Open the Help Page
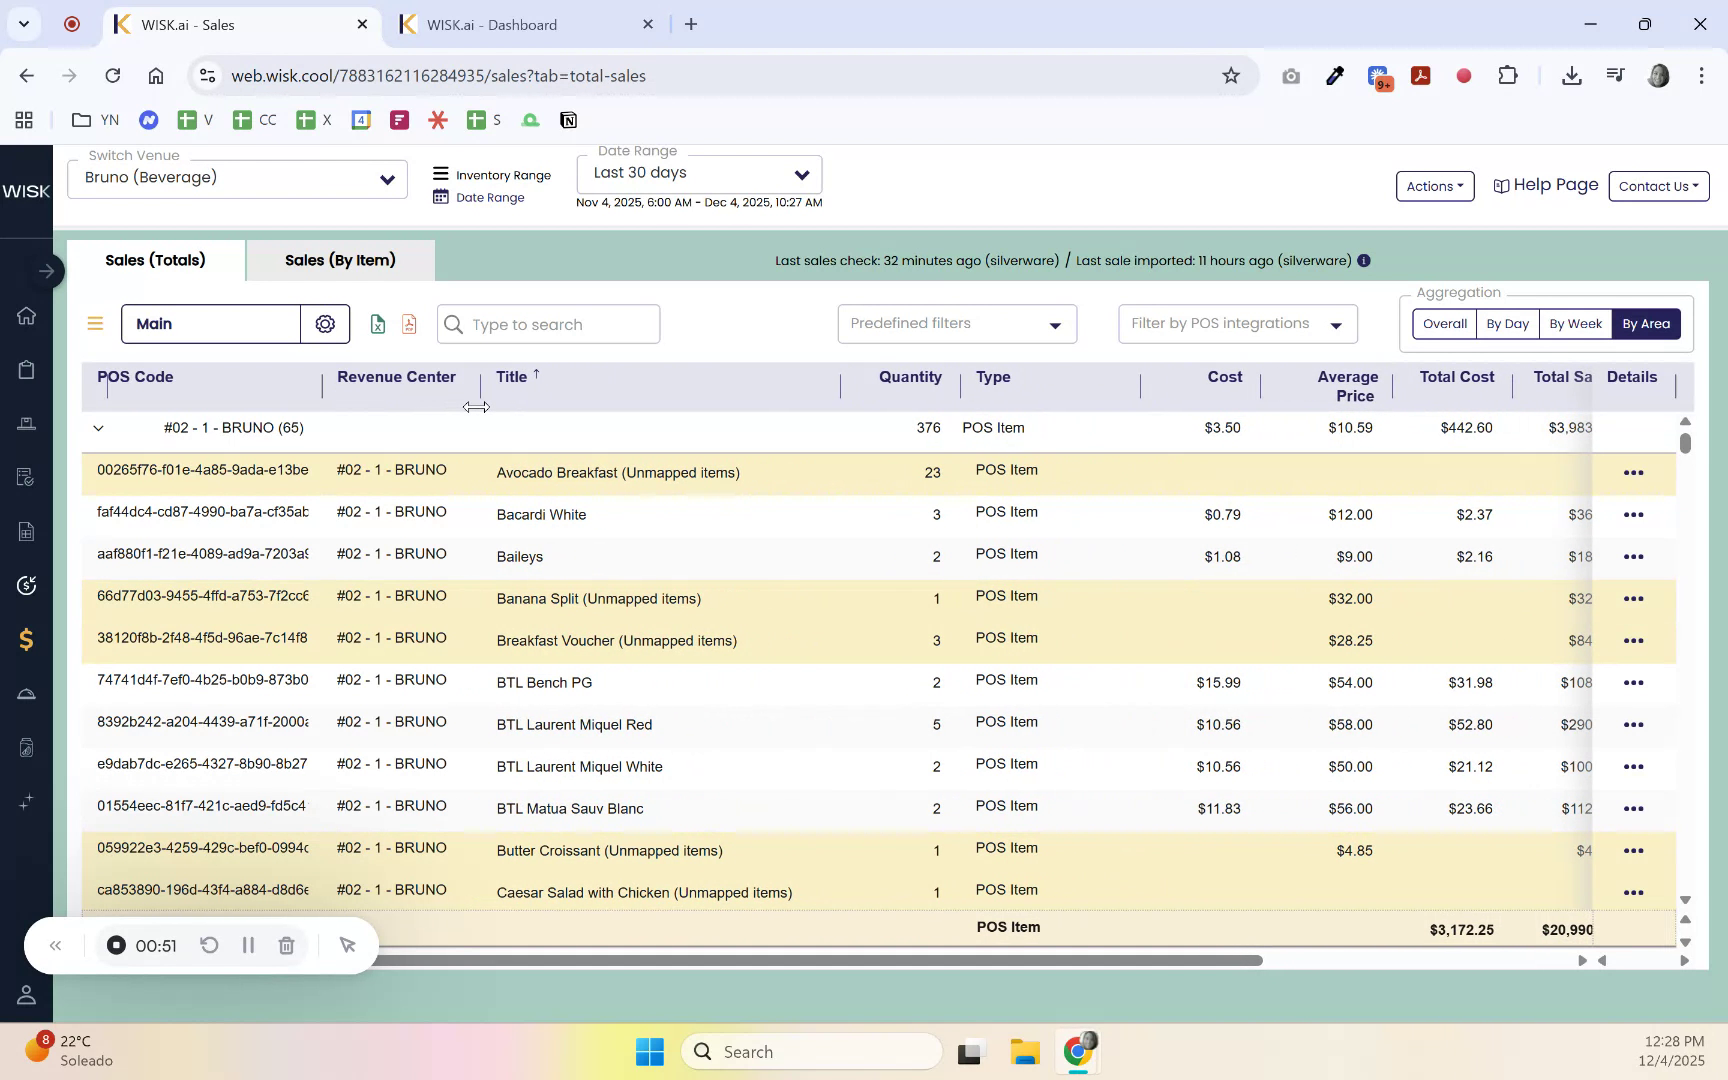 (x=1545, y=185)
